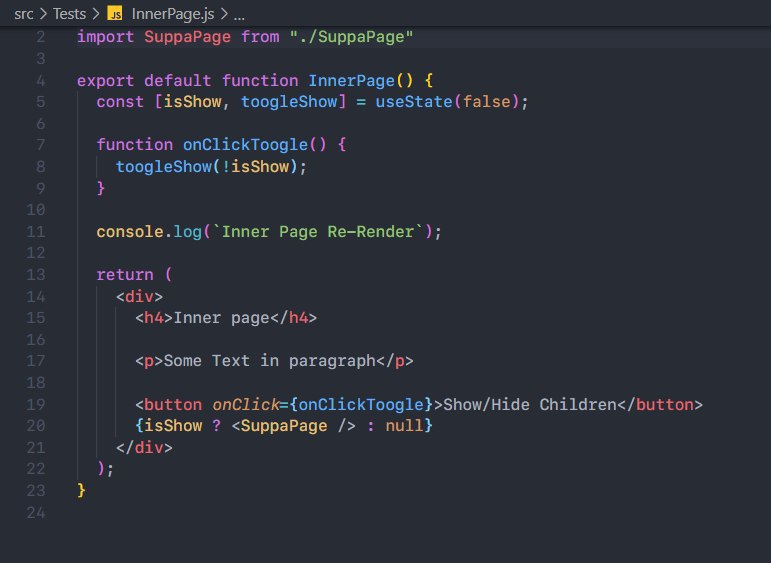This screenshot has width=771, height=563.
Task: Click '<SuppaPage />' JSX element on line 20
Action: tap(294, 426)
